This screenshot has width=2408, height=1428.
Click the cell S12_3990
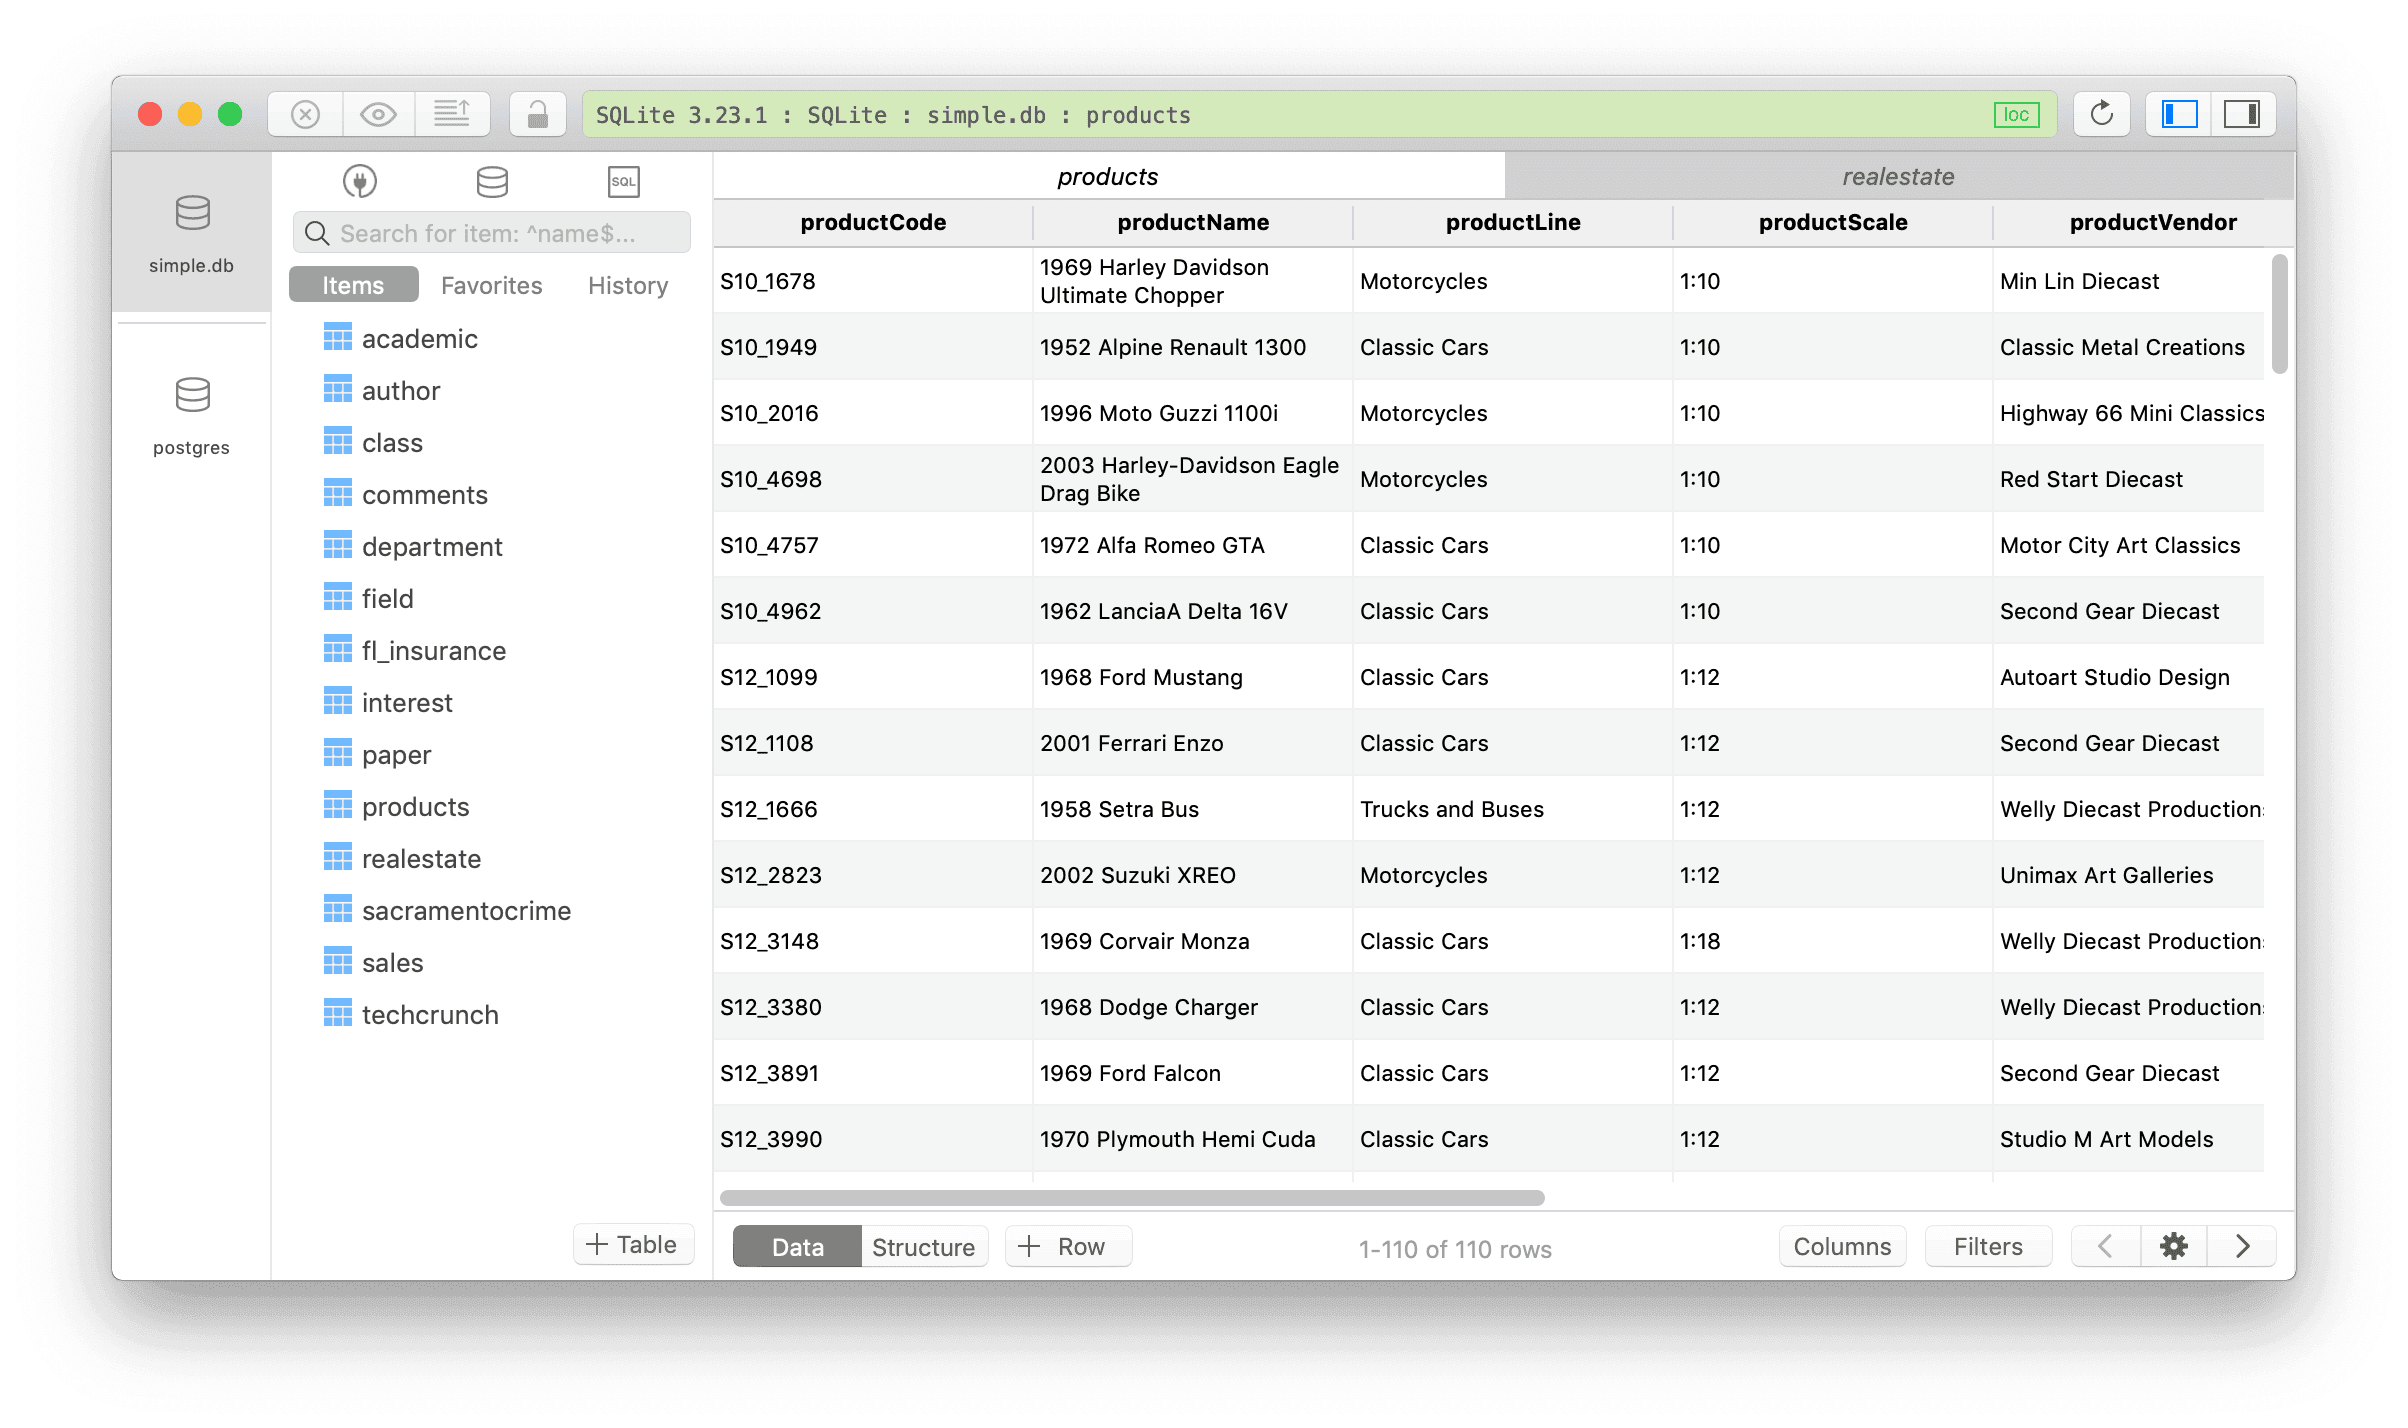pyautogui.click(x=873, y=1139)
